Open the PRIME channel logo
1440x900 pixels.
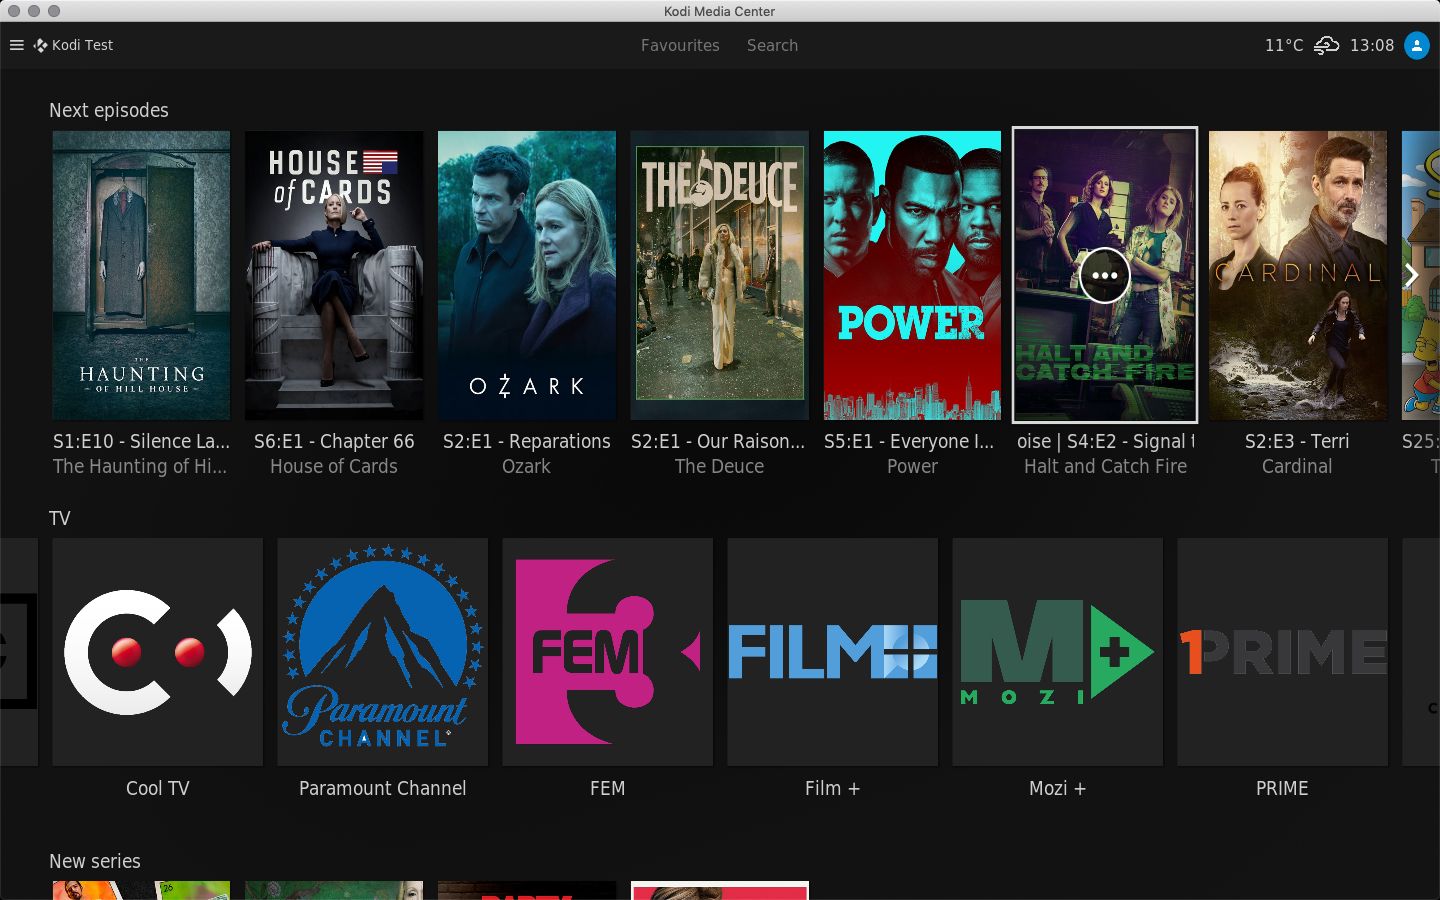point(1283,652)
